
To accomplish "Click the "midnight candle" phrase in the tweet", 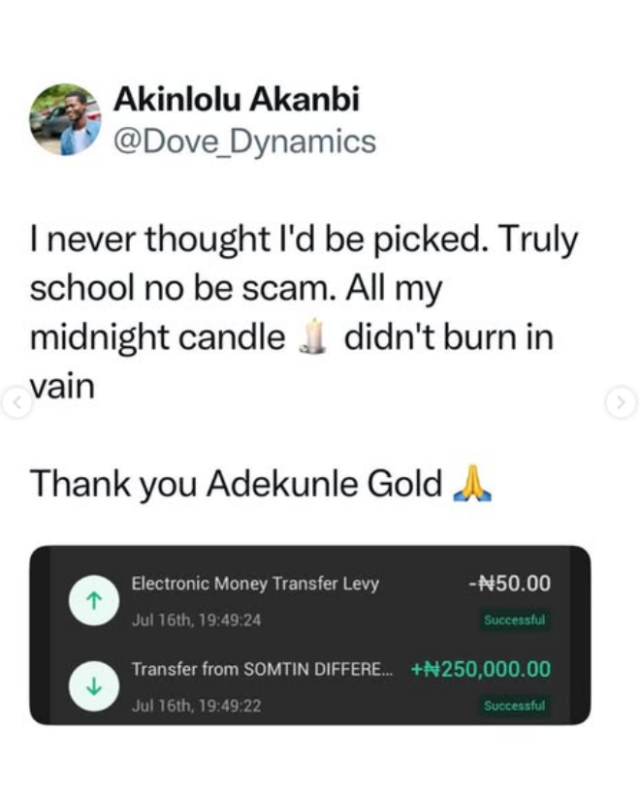I will coord(157,338).
